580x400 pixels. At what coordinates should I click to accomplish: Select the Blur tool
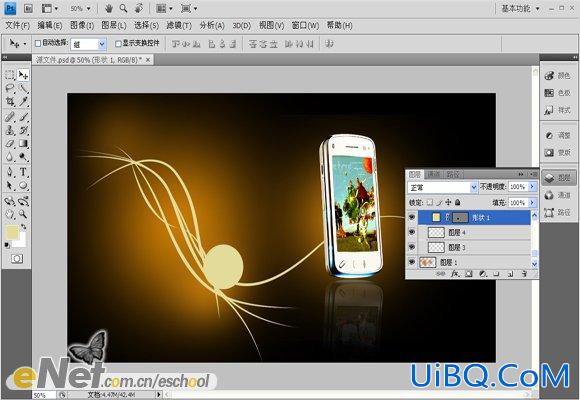coord(10,157)
